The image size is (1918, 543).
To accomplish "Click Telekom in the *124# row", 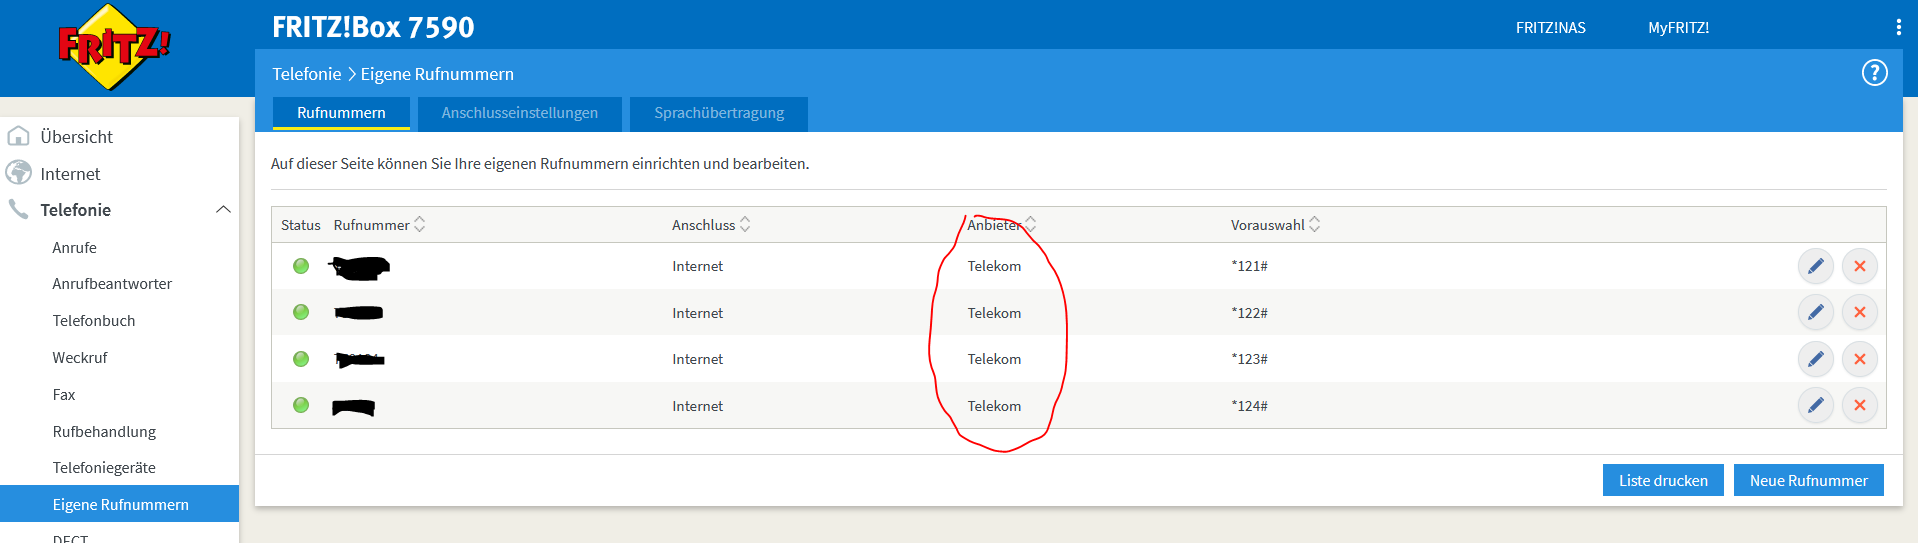I will coord(994,406).
